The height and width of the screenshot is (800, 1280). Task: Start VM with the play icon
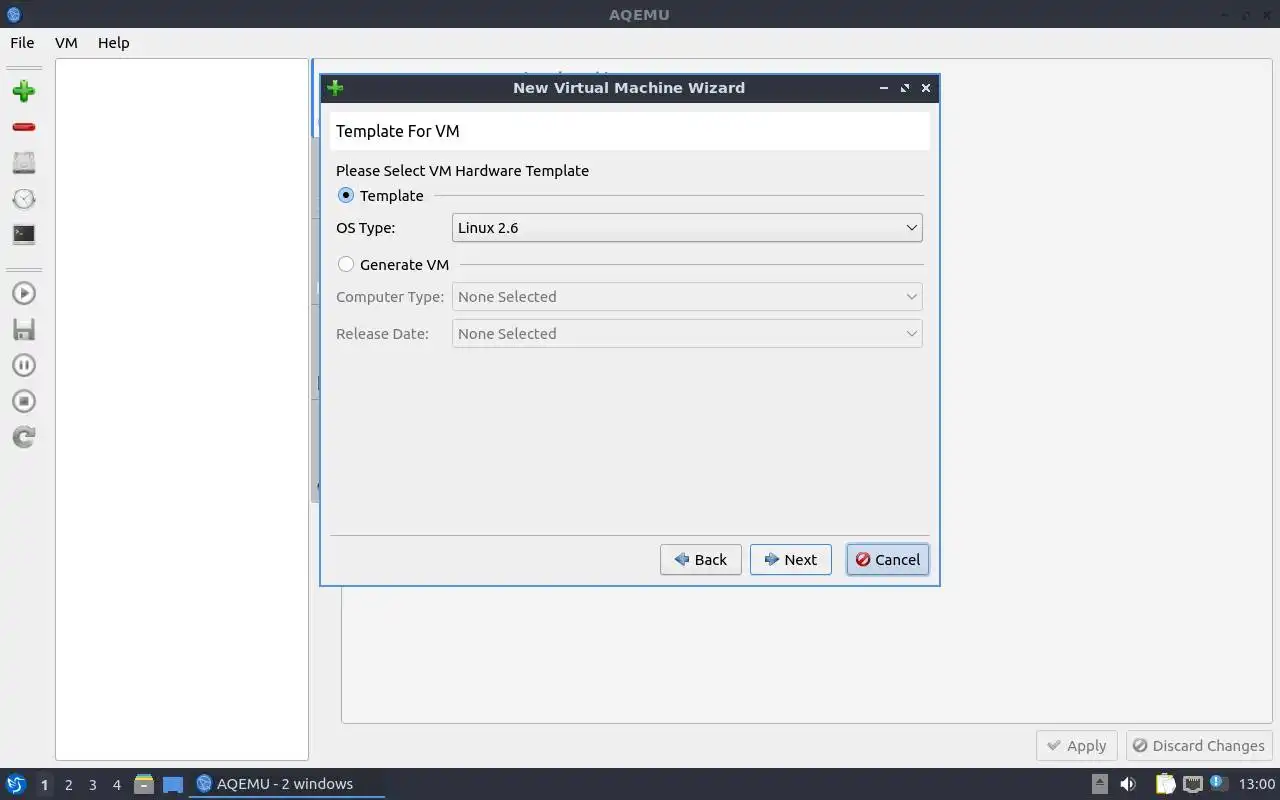(24, 294)
